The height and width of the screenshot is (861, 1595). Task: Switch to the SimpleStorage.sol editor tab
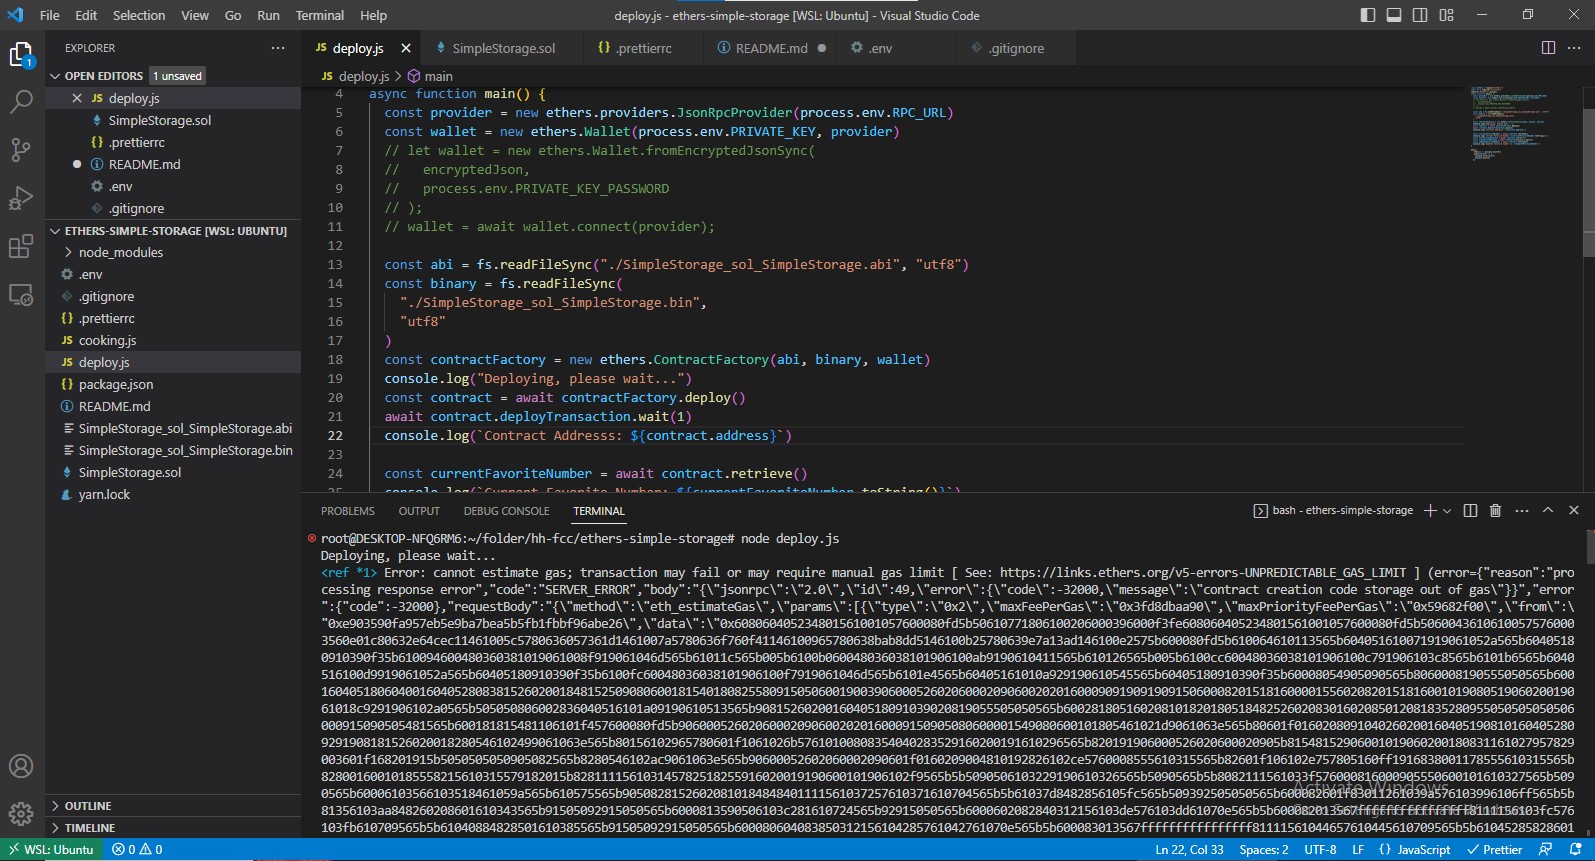tap(503, 48)
